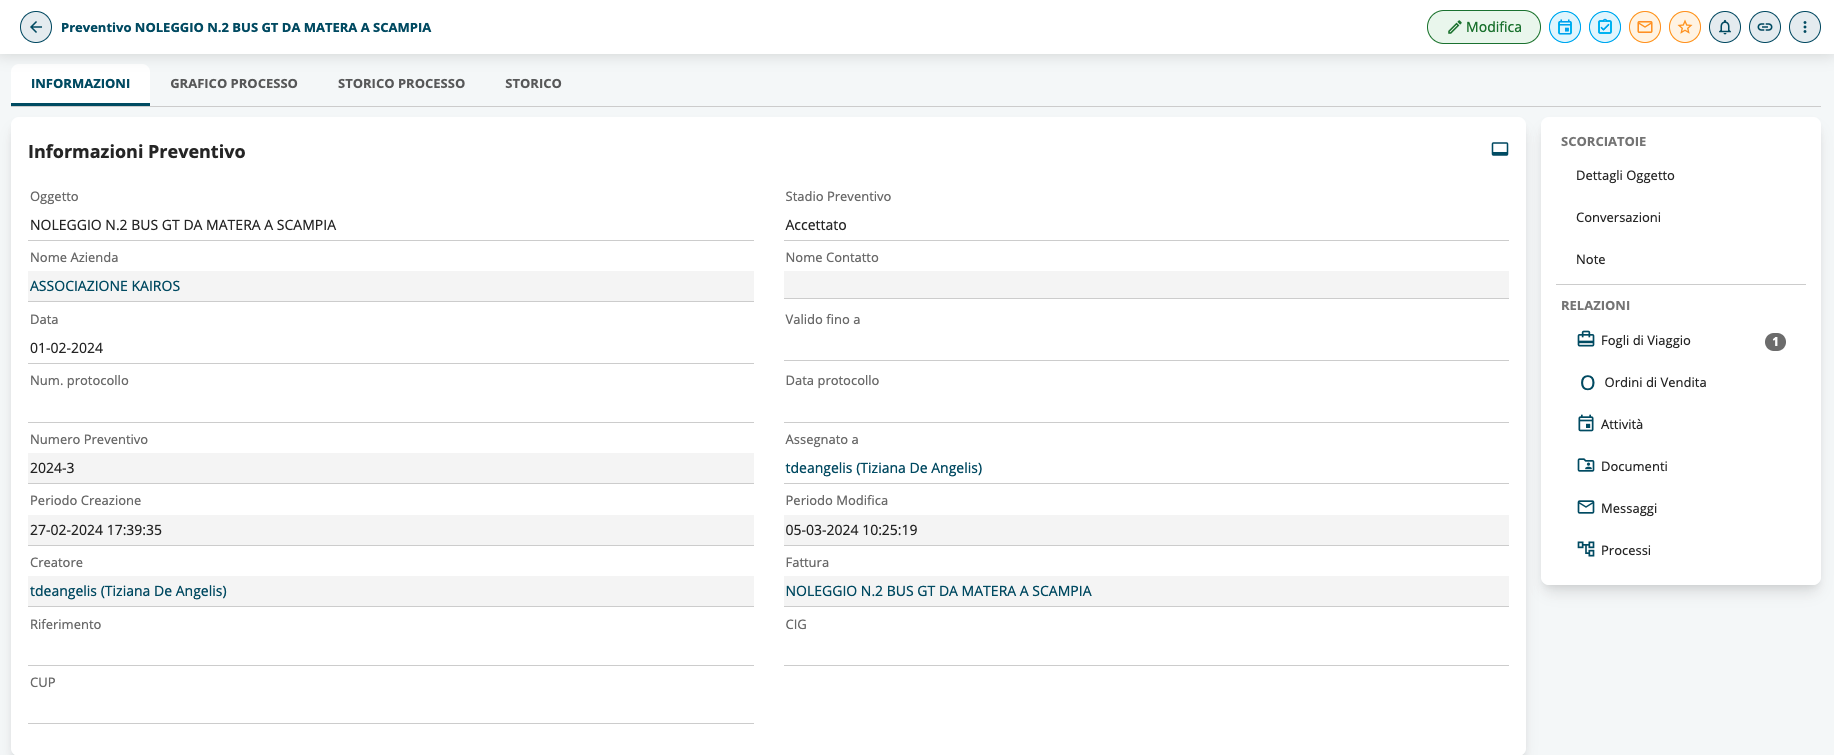This screenshot has height=755, width=1834.
Task: Open the Storico Processo tab
Action: [x=401, y=84]
